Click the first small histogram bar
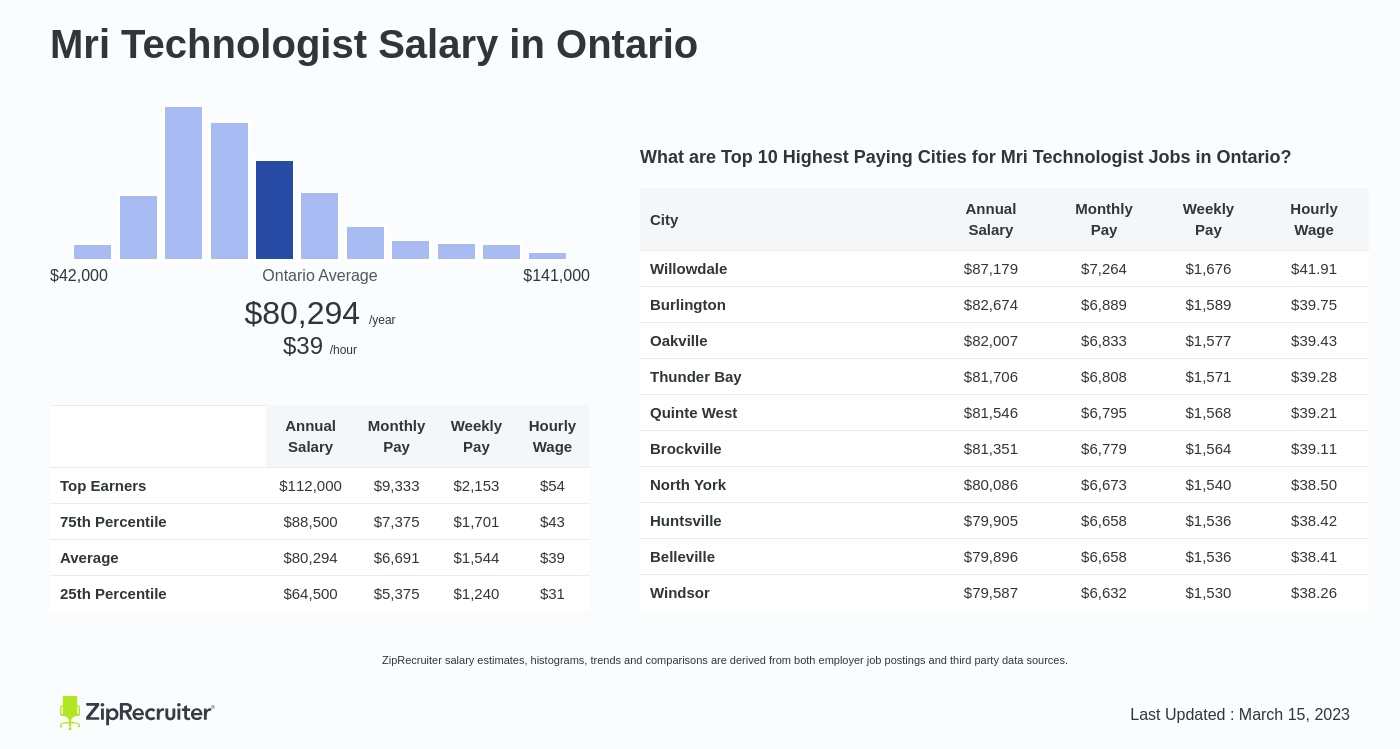Image resolution: width=1400 pixels, height=749 pixels. (x=92, y=252)
